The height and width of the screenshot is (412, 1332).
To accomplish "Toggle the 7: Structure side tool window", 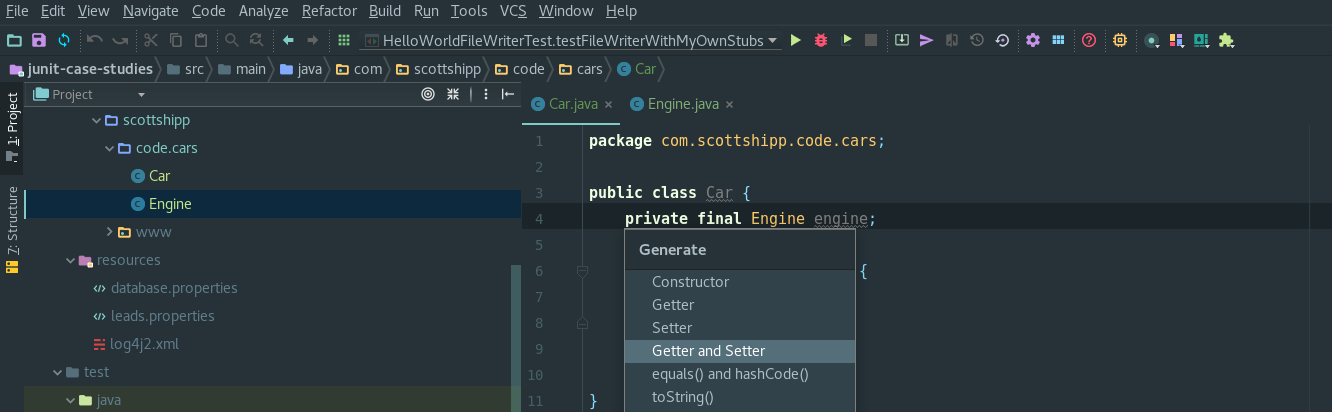I will coord(12,228).
